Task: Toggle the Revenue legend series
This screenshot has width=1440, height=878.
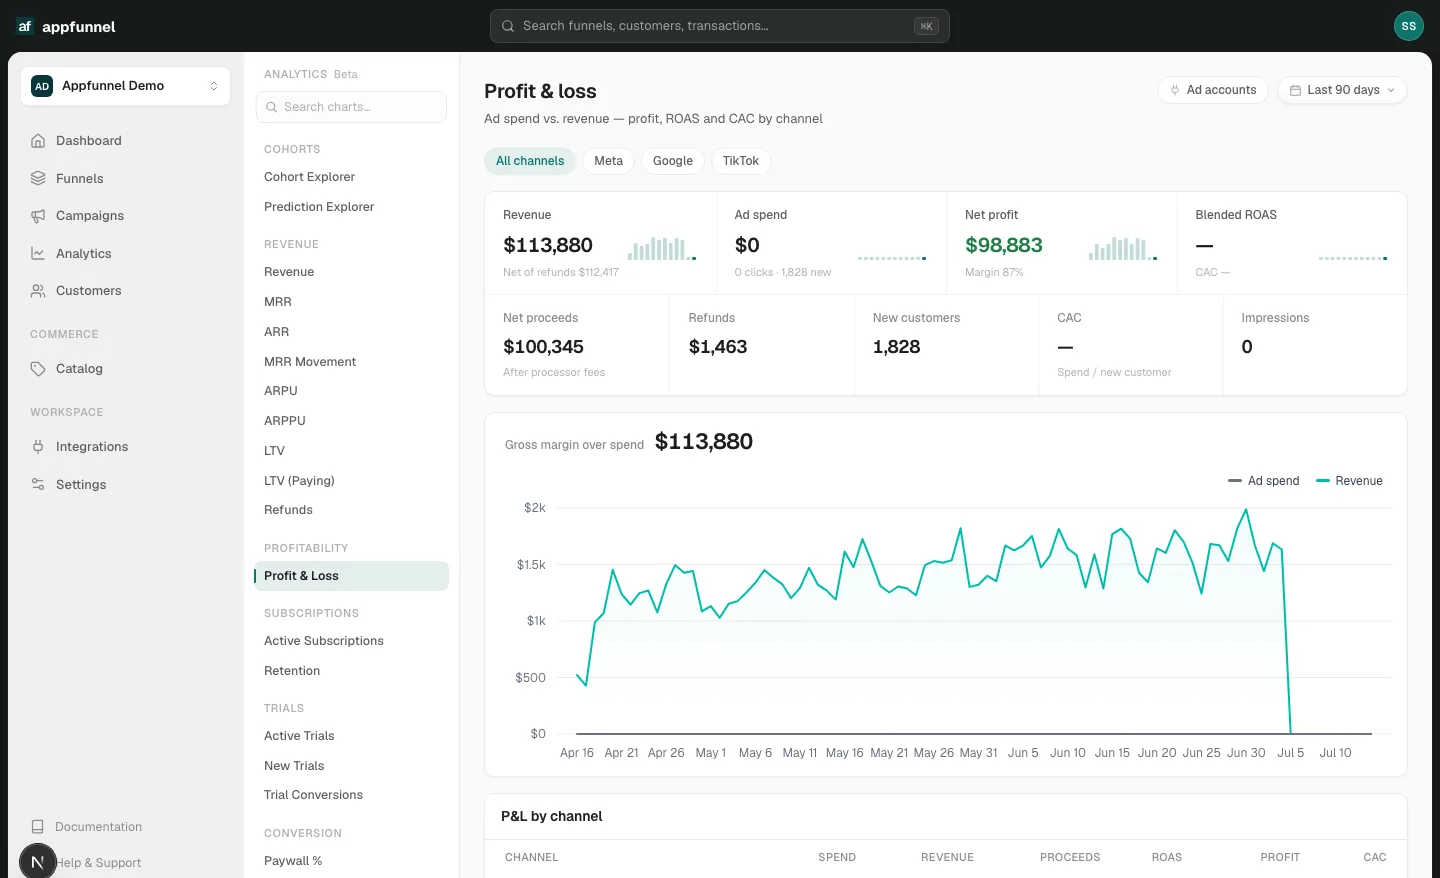Action: (x=1350, y=481)
